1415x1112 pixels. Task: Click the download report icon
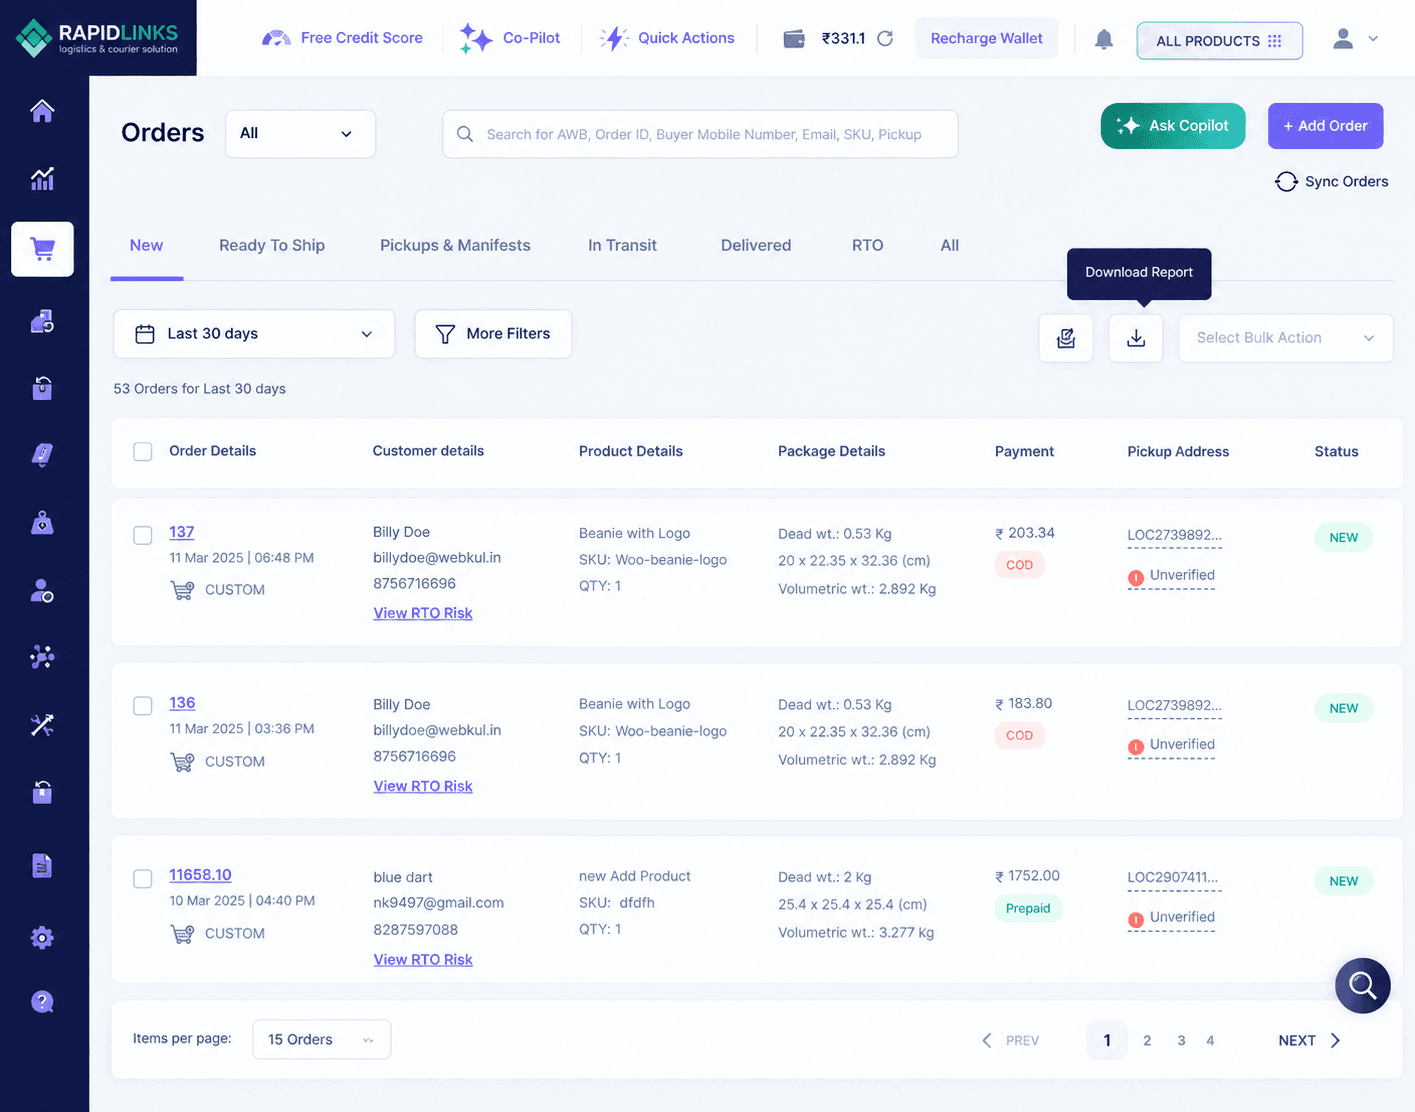1136,338
